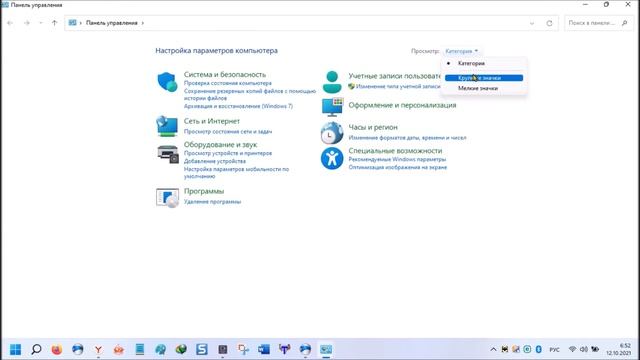Open the Hardware and Sound printer icon
640x360 pixels.
point(168,154)
